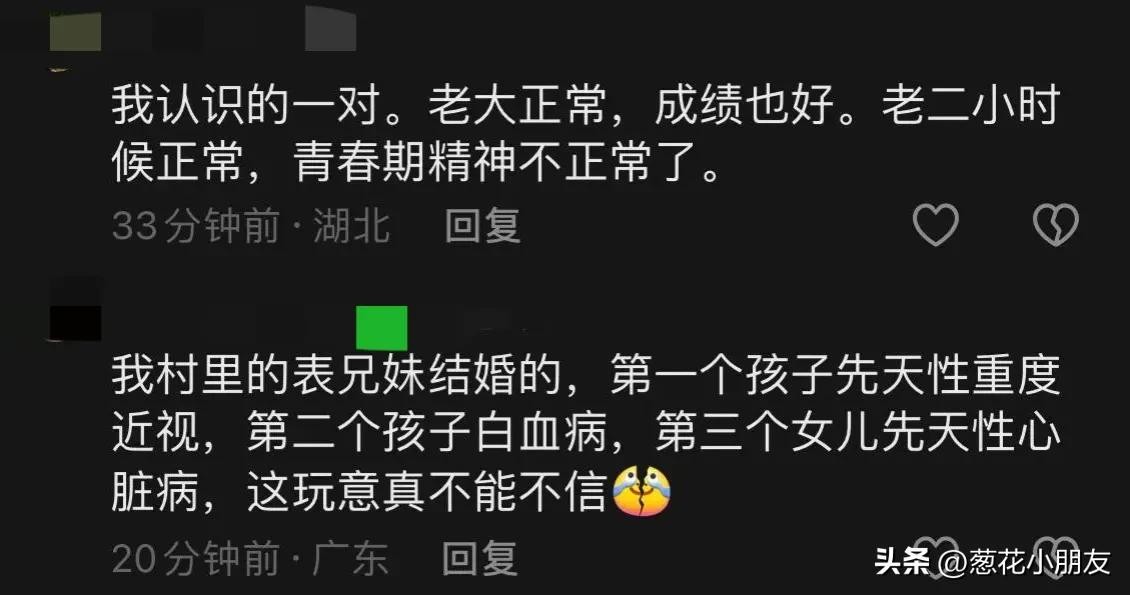Select the comment about 老大正常 成绩也好
The image size is (1130, 595).
(585, 134)
